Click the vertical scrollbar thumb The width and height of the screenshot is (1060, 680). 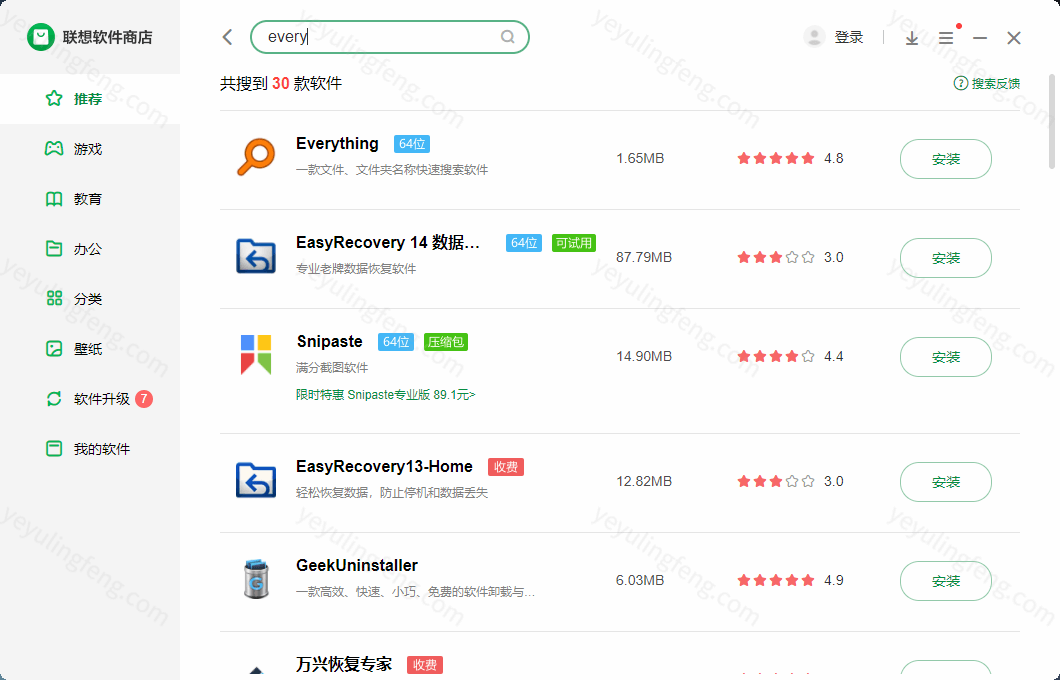tap(1051, 122)
